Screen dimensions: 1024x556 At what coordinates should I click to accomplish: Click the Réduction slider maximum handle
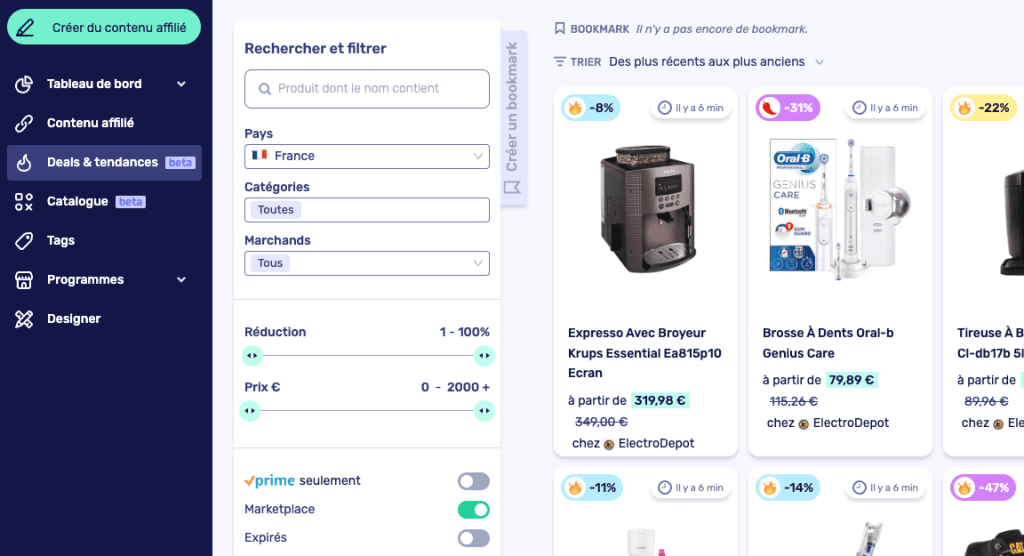coord(484,355)
